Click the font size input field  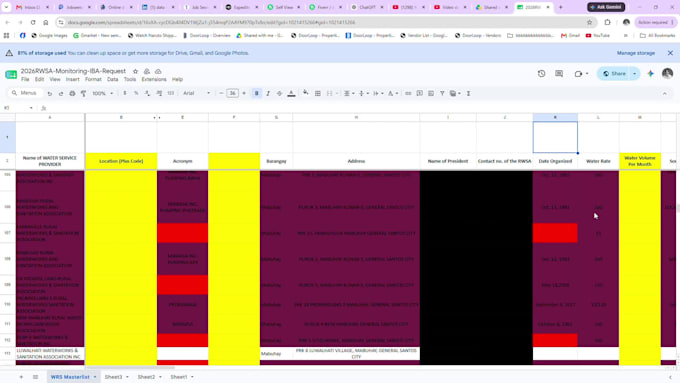(232, 93)
